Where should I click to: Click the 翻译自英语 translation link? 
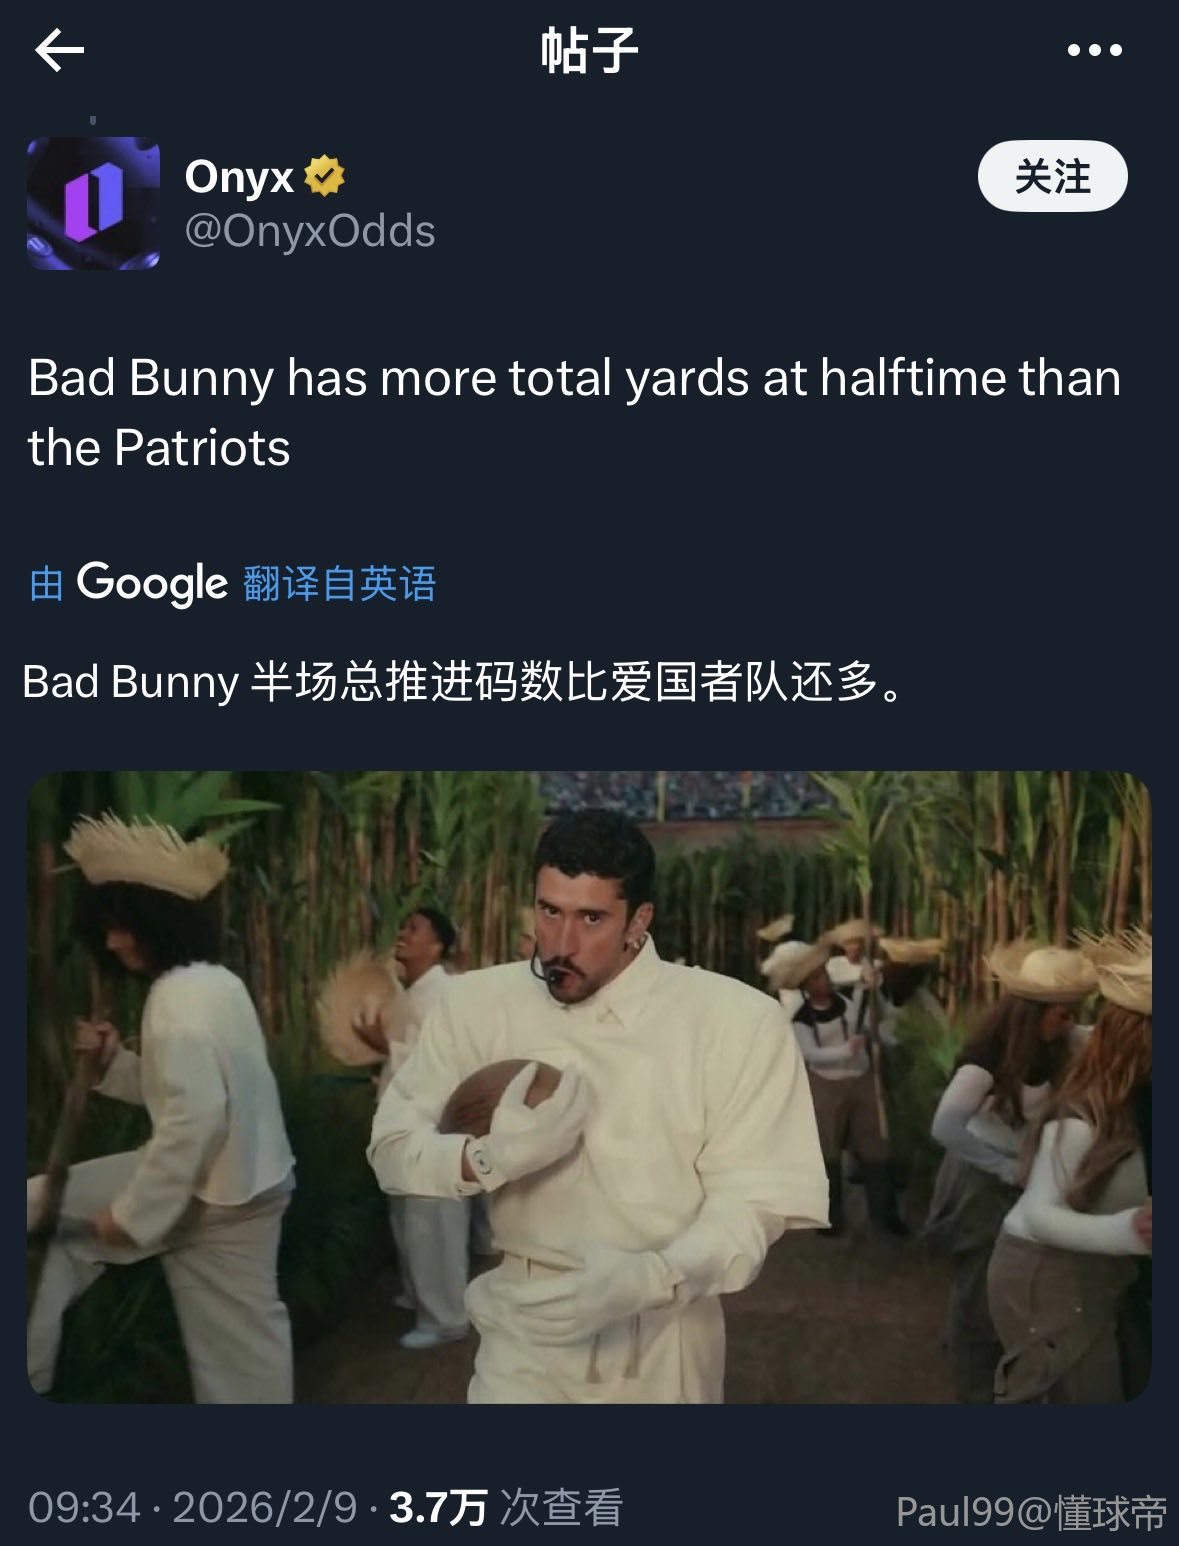coord(340,583)
